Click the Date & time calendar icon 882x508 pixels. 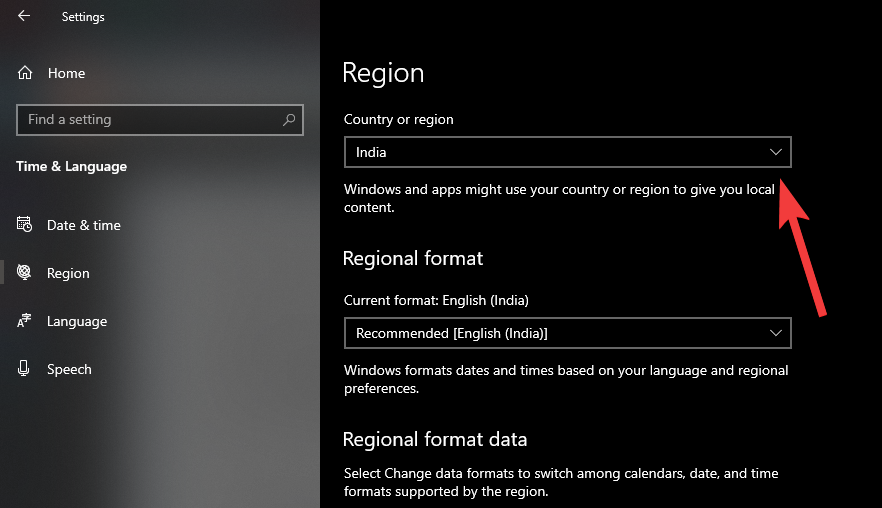coord(25,225)
